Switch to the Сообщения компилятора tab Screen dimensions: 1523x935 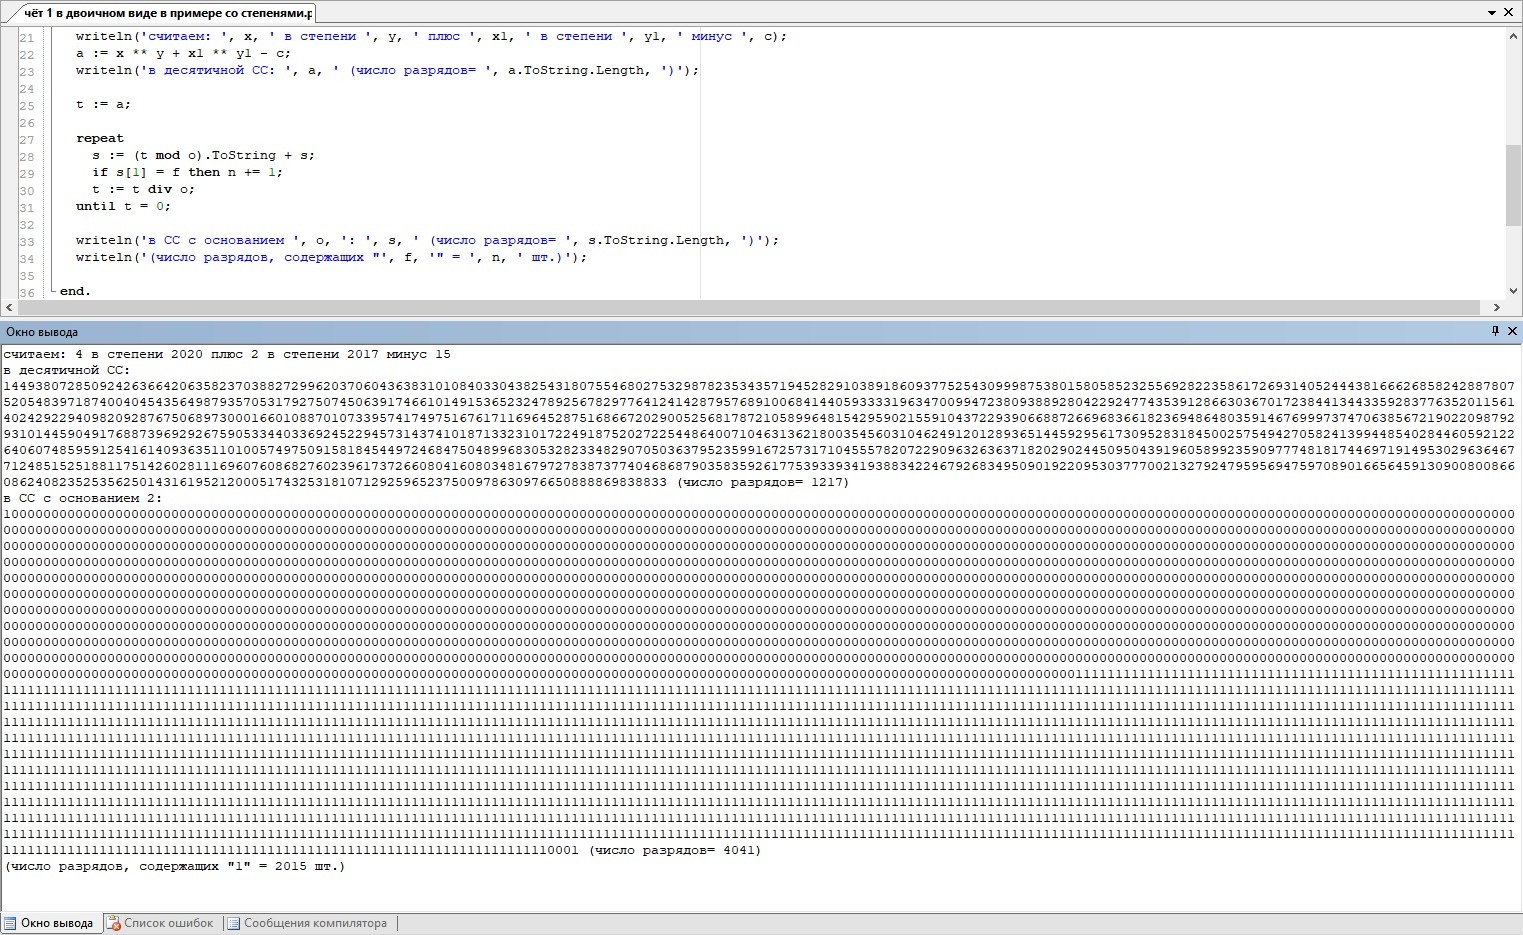314,923
